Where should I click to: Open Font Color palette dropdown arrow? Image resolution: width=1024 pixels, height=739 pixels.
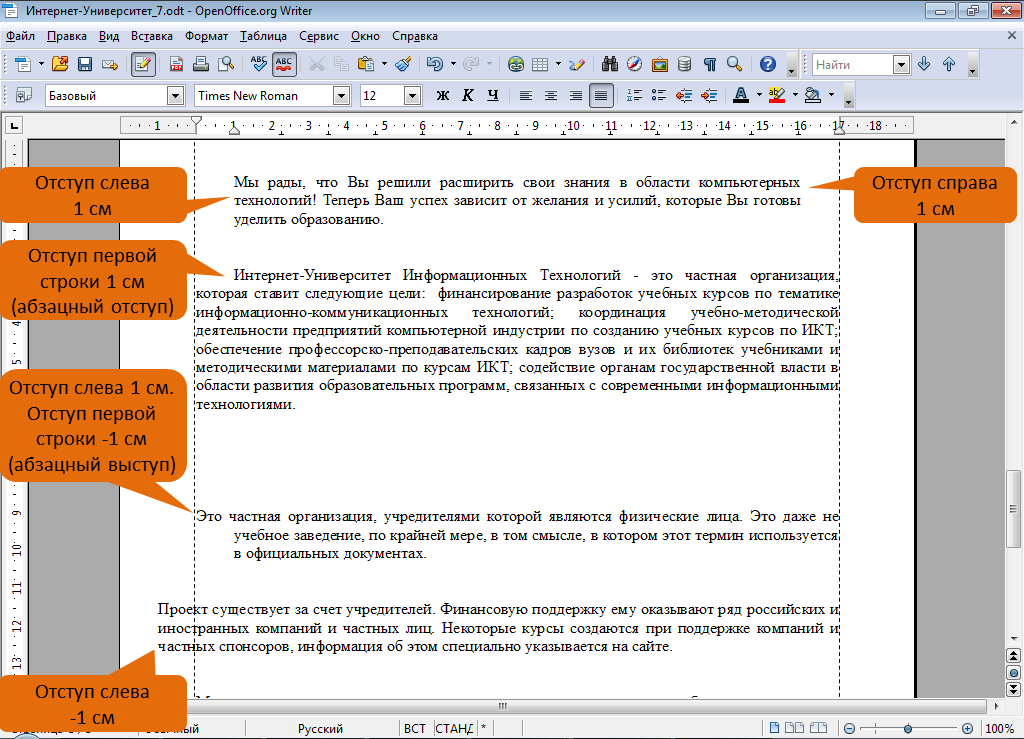(759, 95)
